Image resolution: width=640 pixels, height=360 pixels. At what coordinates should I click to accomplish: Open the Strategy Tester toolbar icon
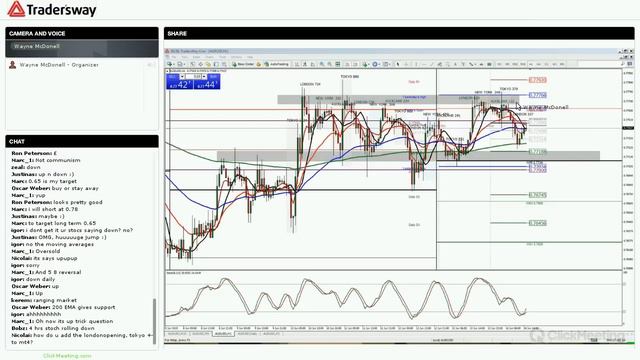(224, 64)
